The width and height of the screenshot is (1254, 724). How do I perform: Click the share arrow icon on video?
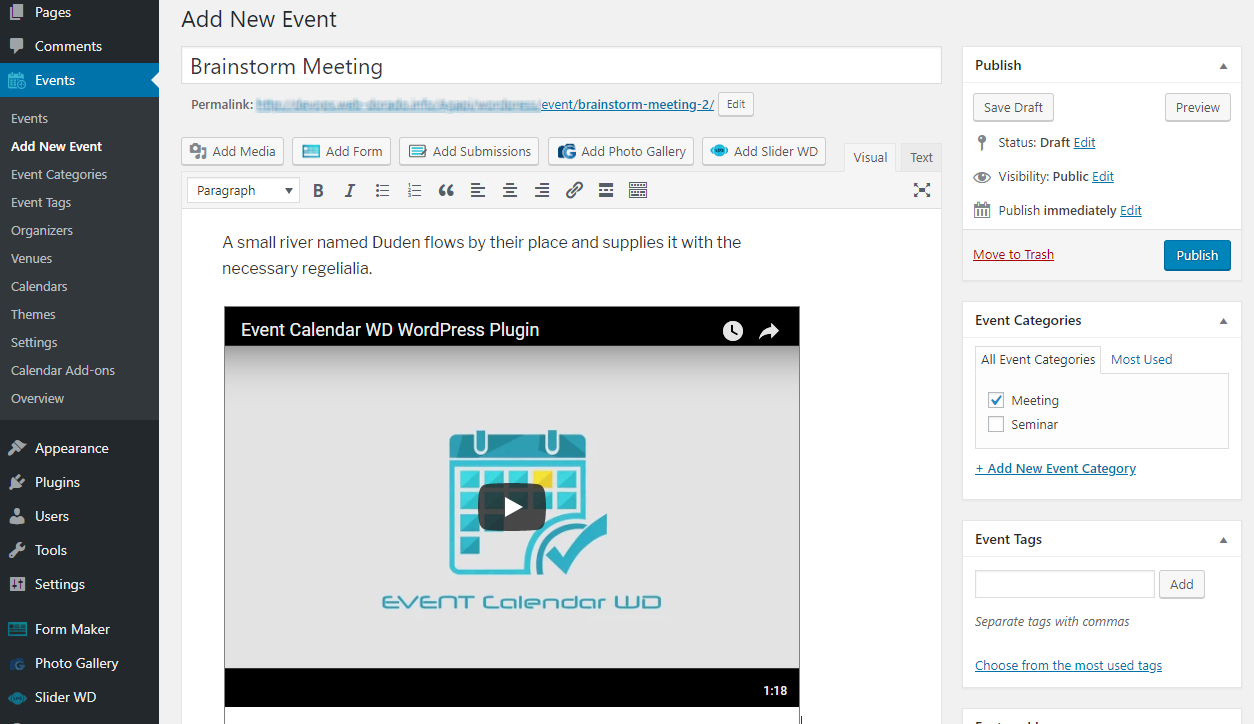coord(769,331)
